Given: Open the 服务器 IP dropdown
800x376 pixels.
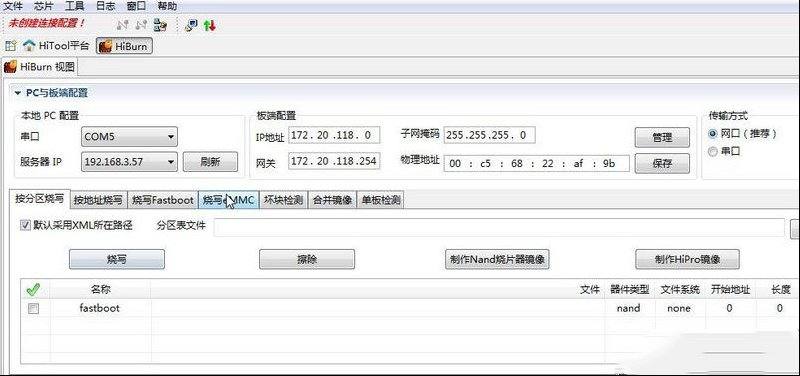Looking at the screenshot, I should [x=129, y=162].
